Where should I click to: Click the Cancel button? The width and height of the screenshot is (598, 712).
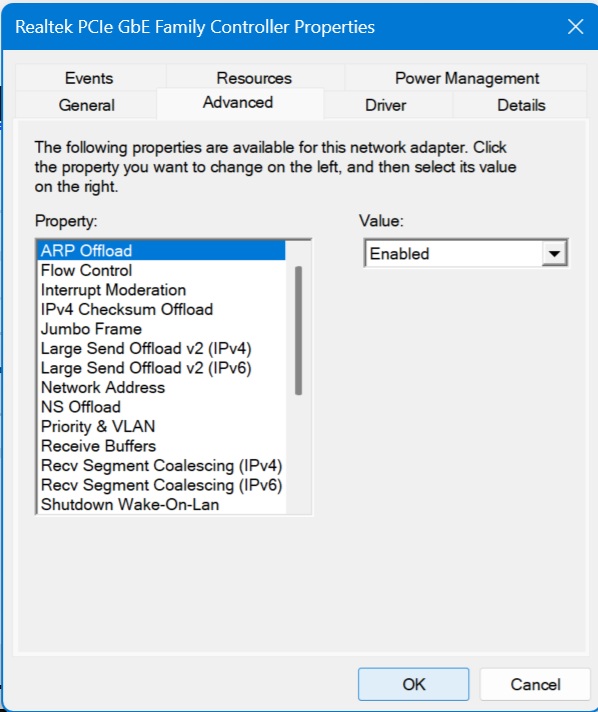click(535, 684)
